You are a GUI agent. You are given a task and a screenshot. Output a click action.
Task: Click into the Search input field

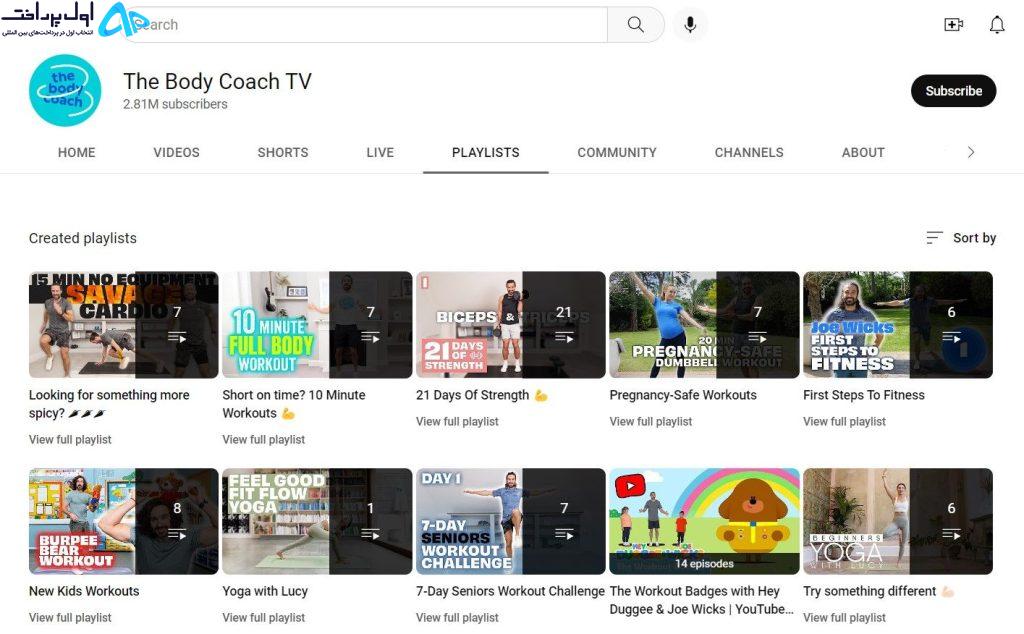366,25
